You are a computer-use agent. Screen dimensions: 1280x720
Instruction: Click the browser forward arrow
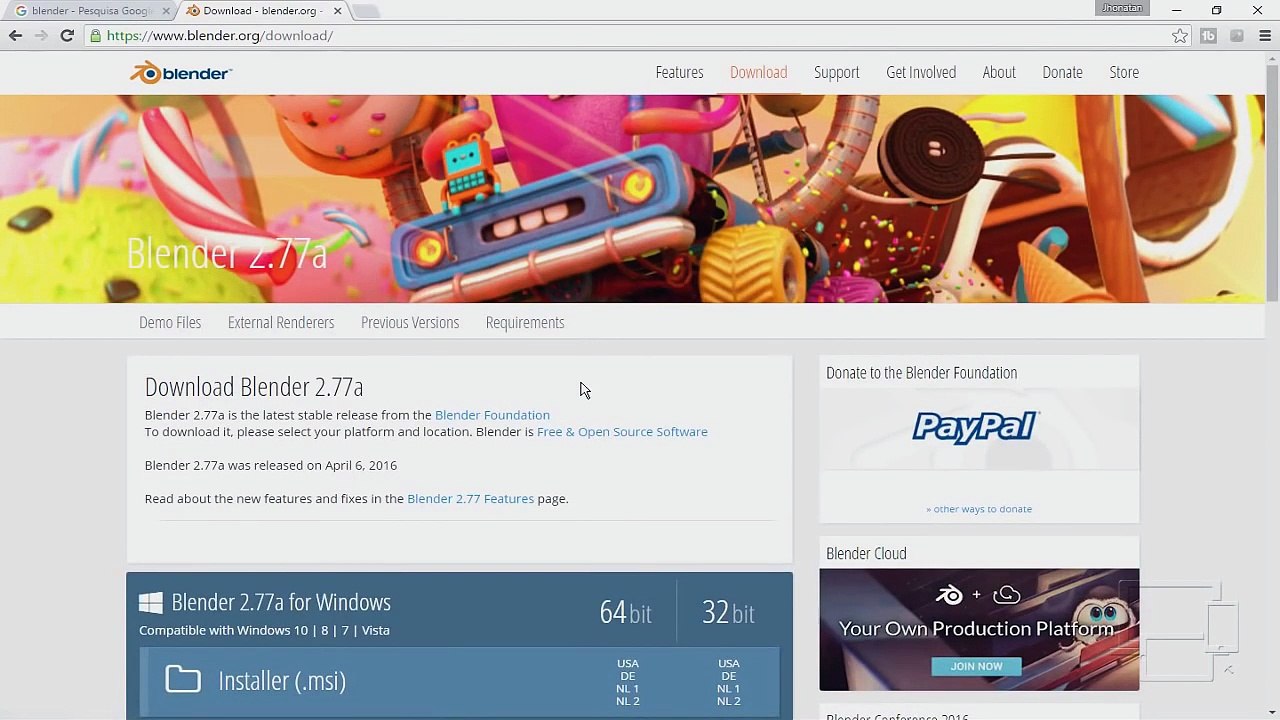pos(41,36)
